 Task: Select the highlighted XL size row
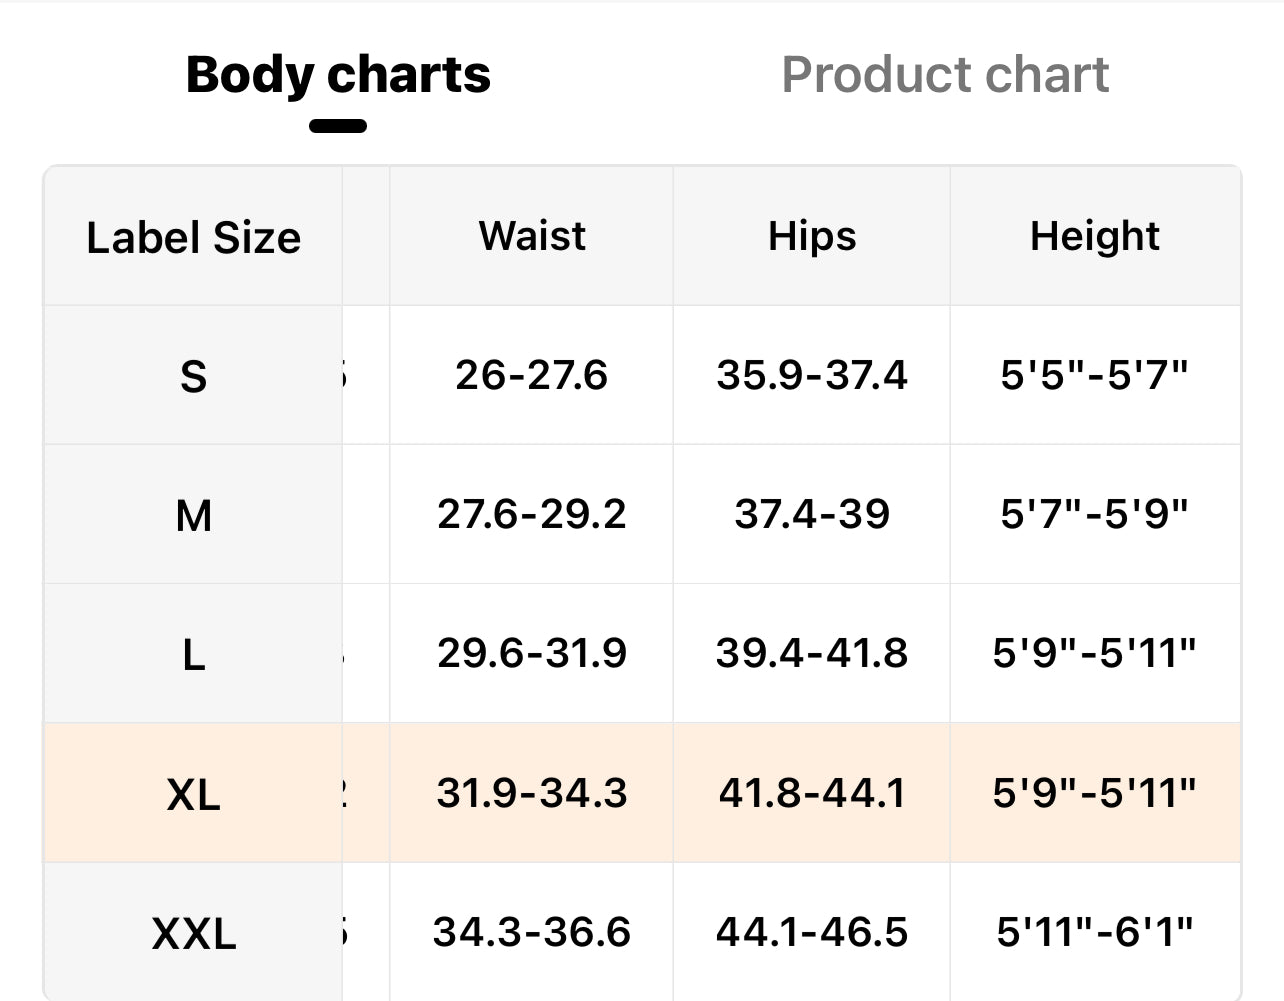click(x=193, y=794)
